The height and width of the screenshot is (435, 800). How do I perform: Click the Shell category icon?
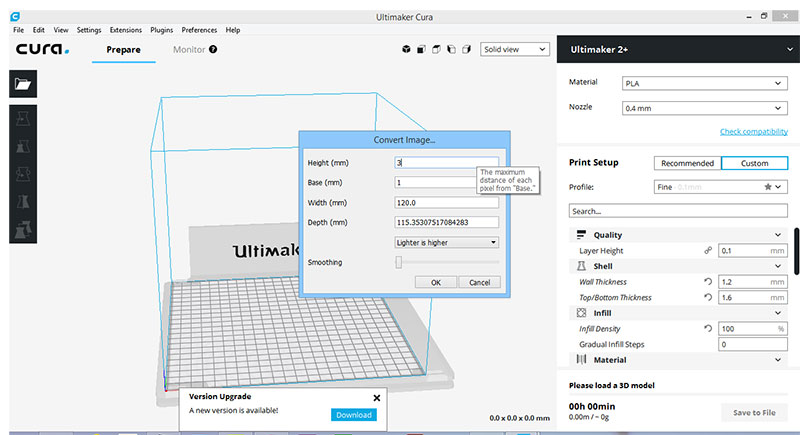pyautogui.click(x=581, y=266)
